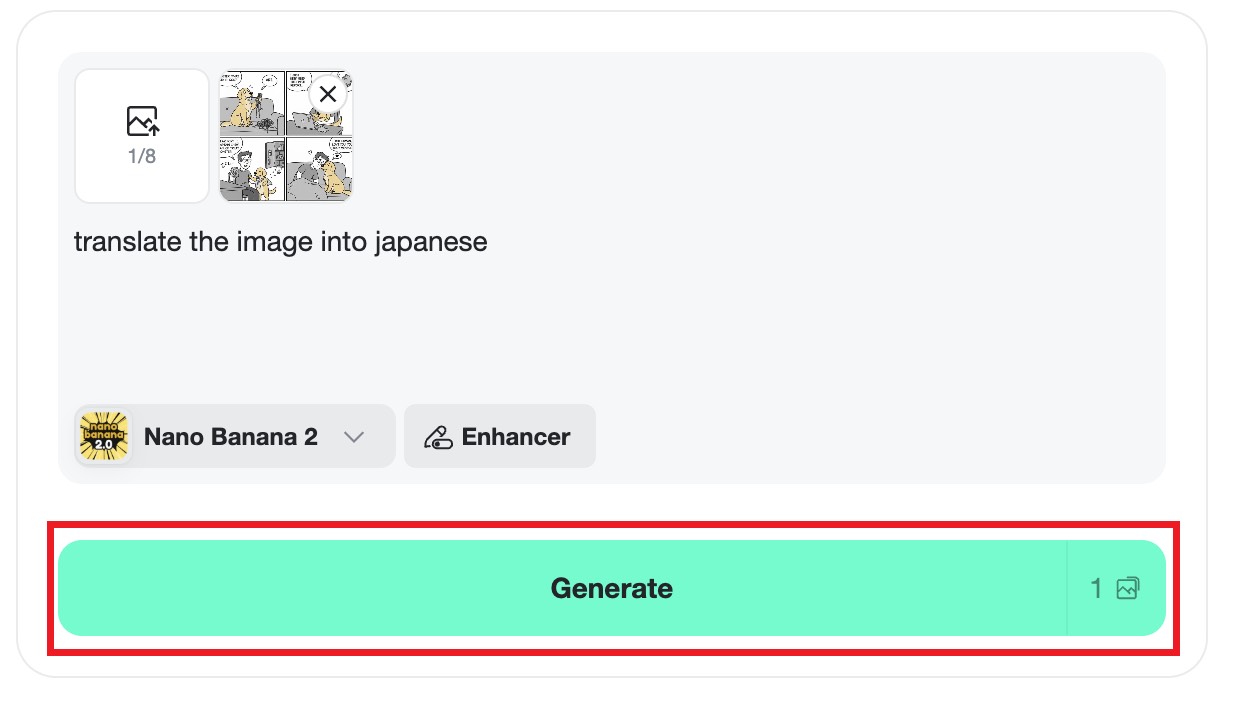This screenshot has width=1236, height=718.
Task: Click the bottom-left panel of the comic thumbnail
Action: tap(250, 170)
